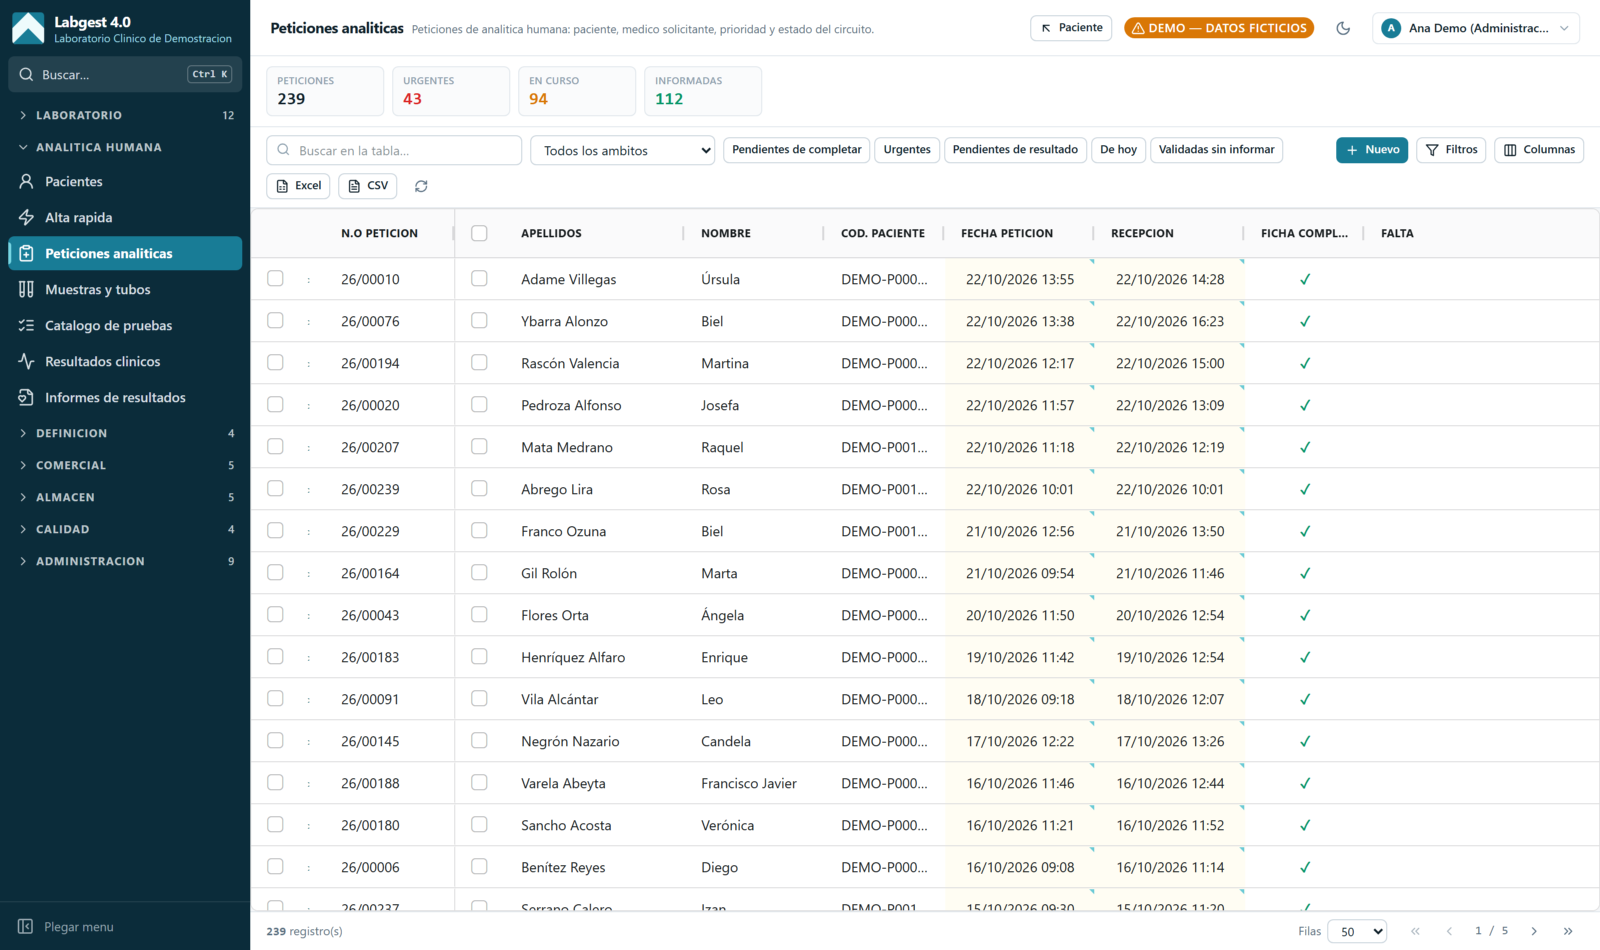The image size is (1600, 950).
Task: Open Catalogo de pruebas list
Action: [x=125, y=325]
